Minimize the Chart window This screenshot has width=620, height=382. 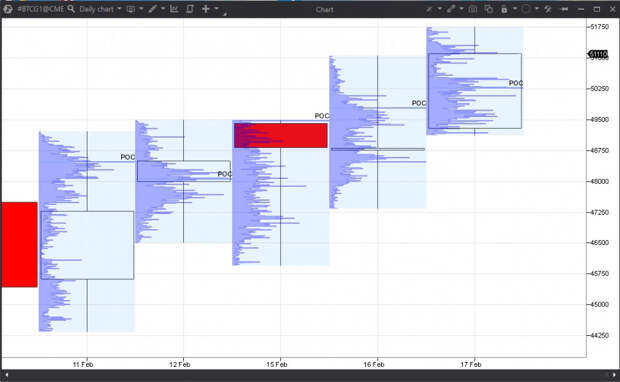pyautogui.click(x=581, y=9)
